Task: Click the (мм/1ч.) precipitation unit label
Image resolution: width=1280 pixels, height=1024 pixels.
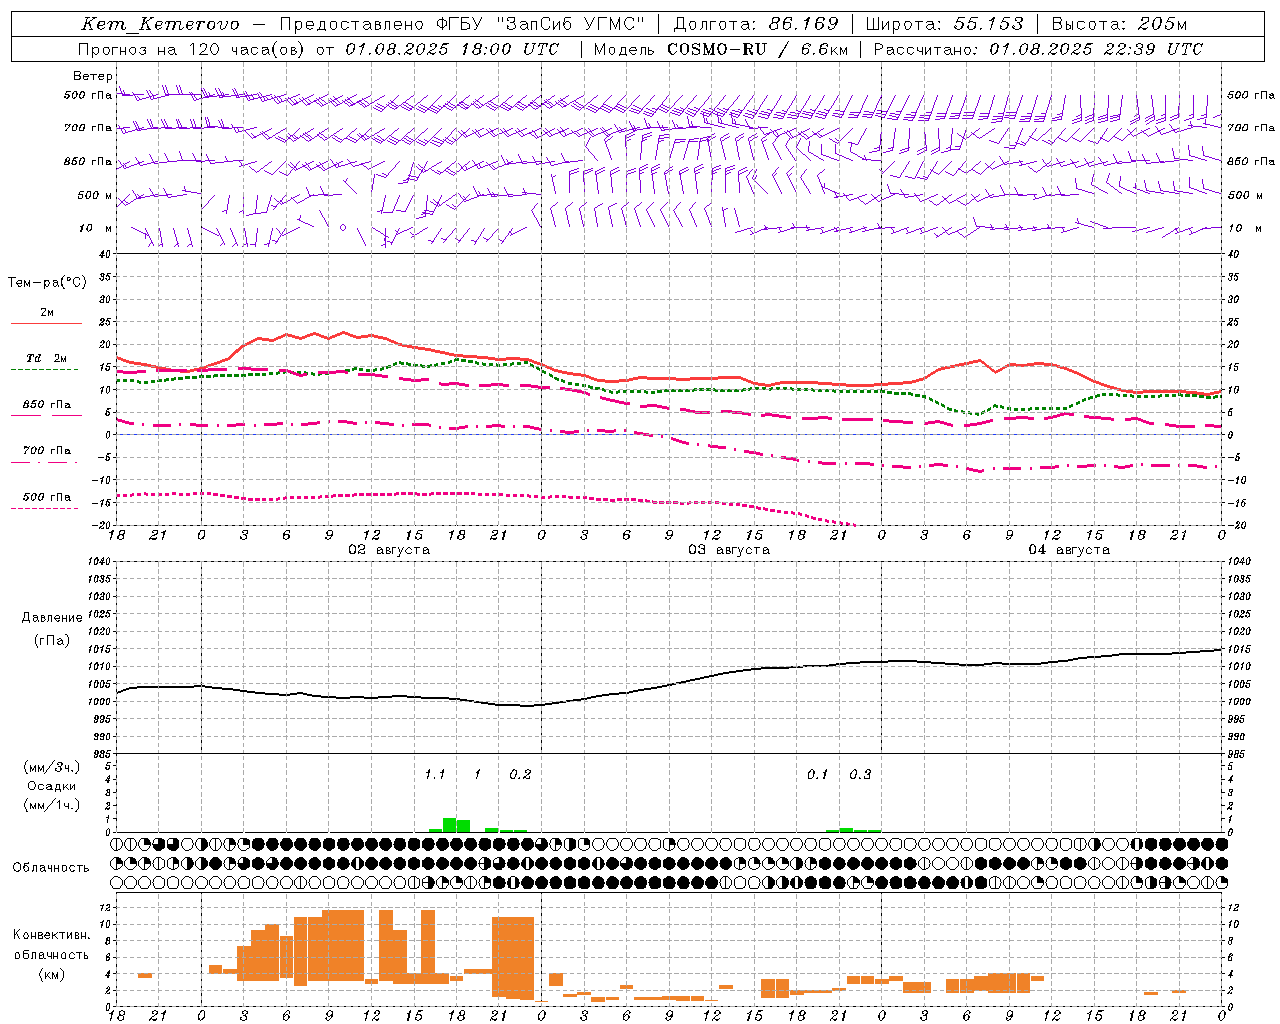Action: coord(52,805)
